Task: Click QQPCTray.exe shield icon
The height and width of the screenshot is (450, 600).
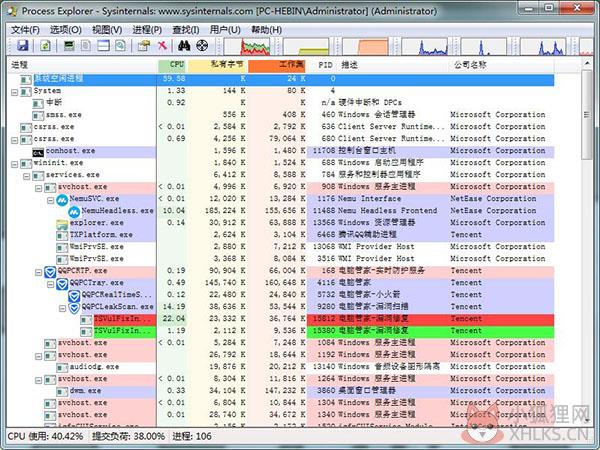Action: [62, 283]
